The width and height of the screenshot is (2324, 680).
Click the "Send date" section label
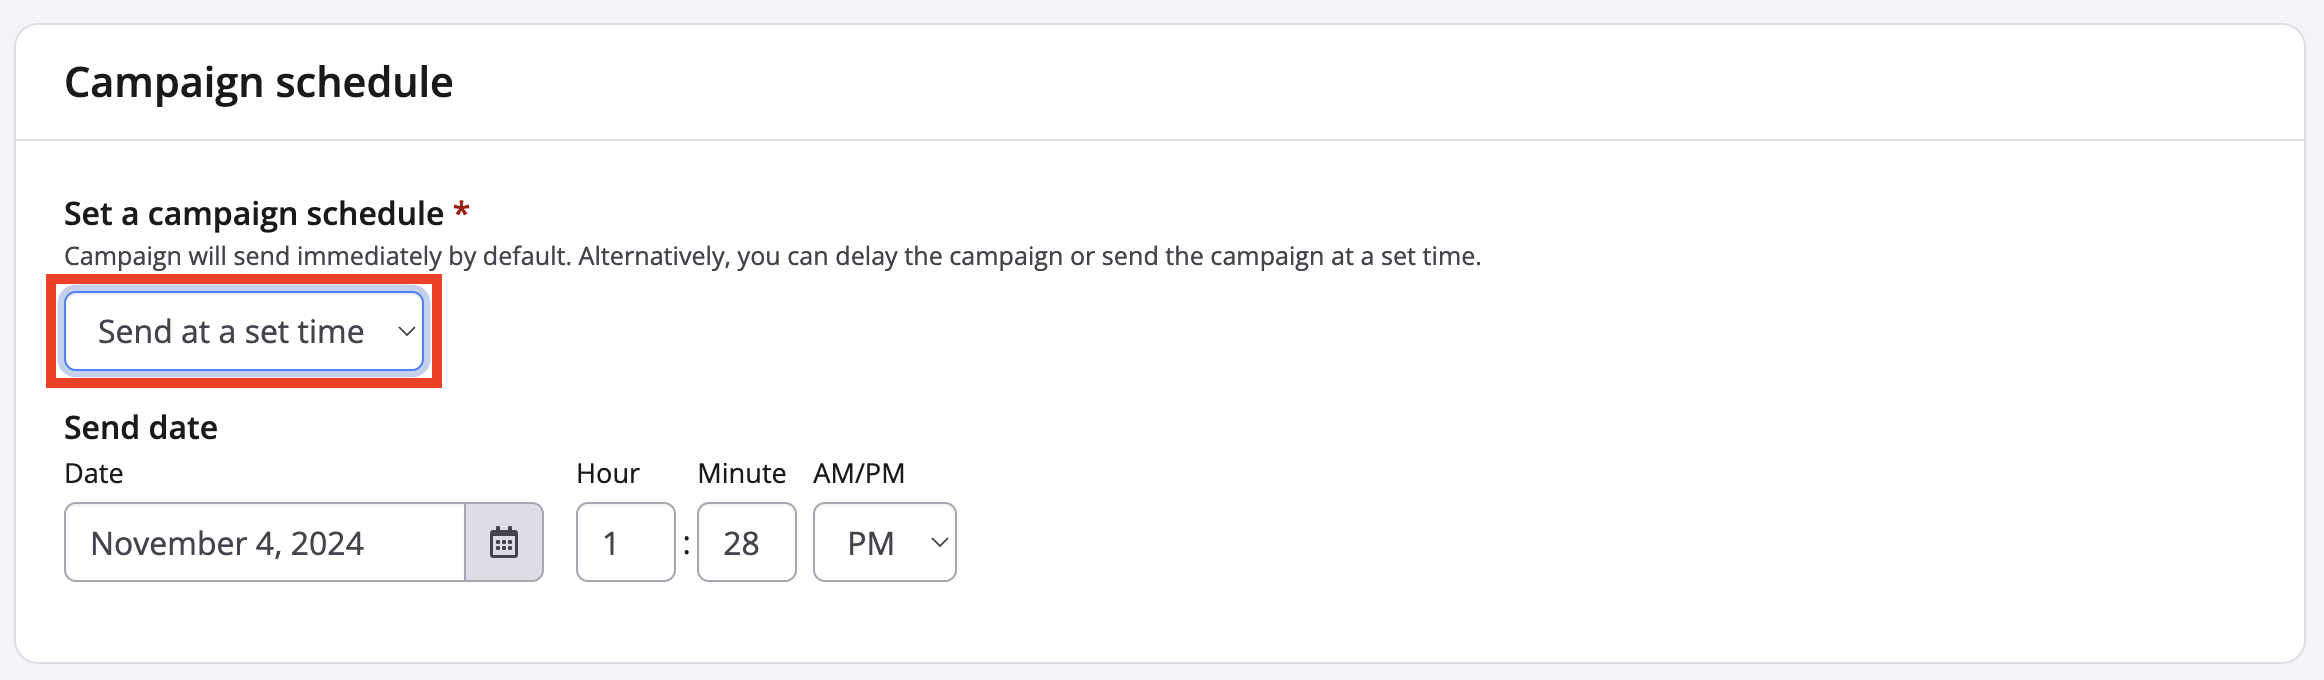click(141, 428)
